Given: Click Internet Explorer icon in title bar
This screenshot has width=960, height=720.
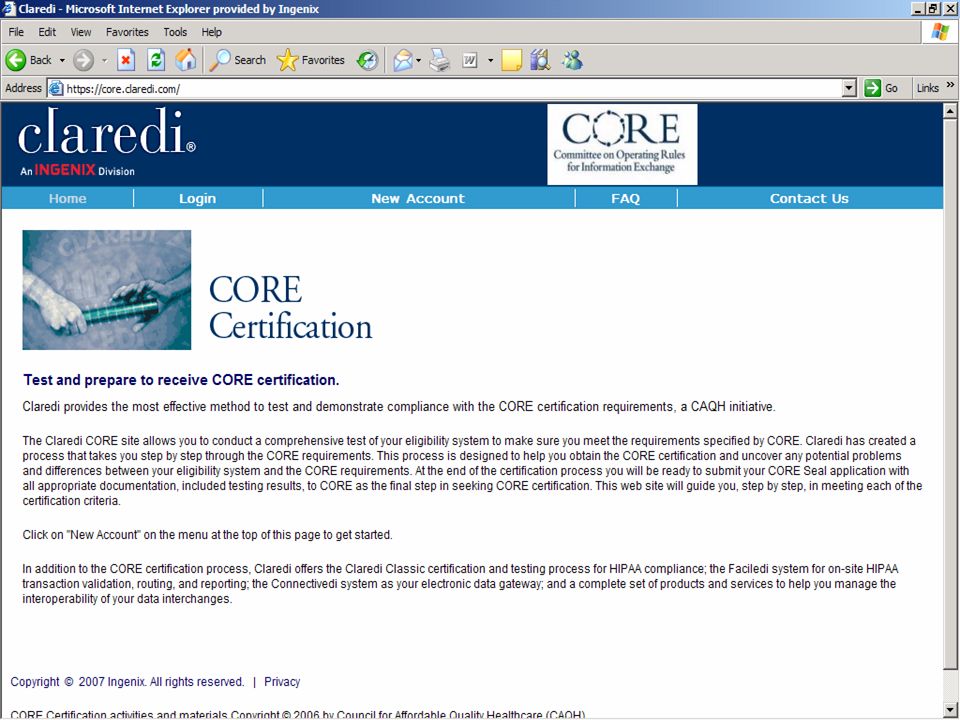Looking at the screenshot, I should click(9, 9).
